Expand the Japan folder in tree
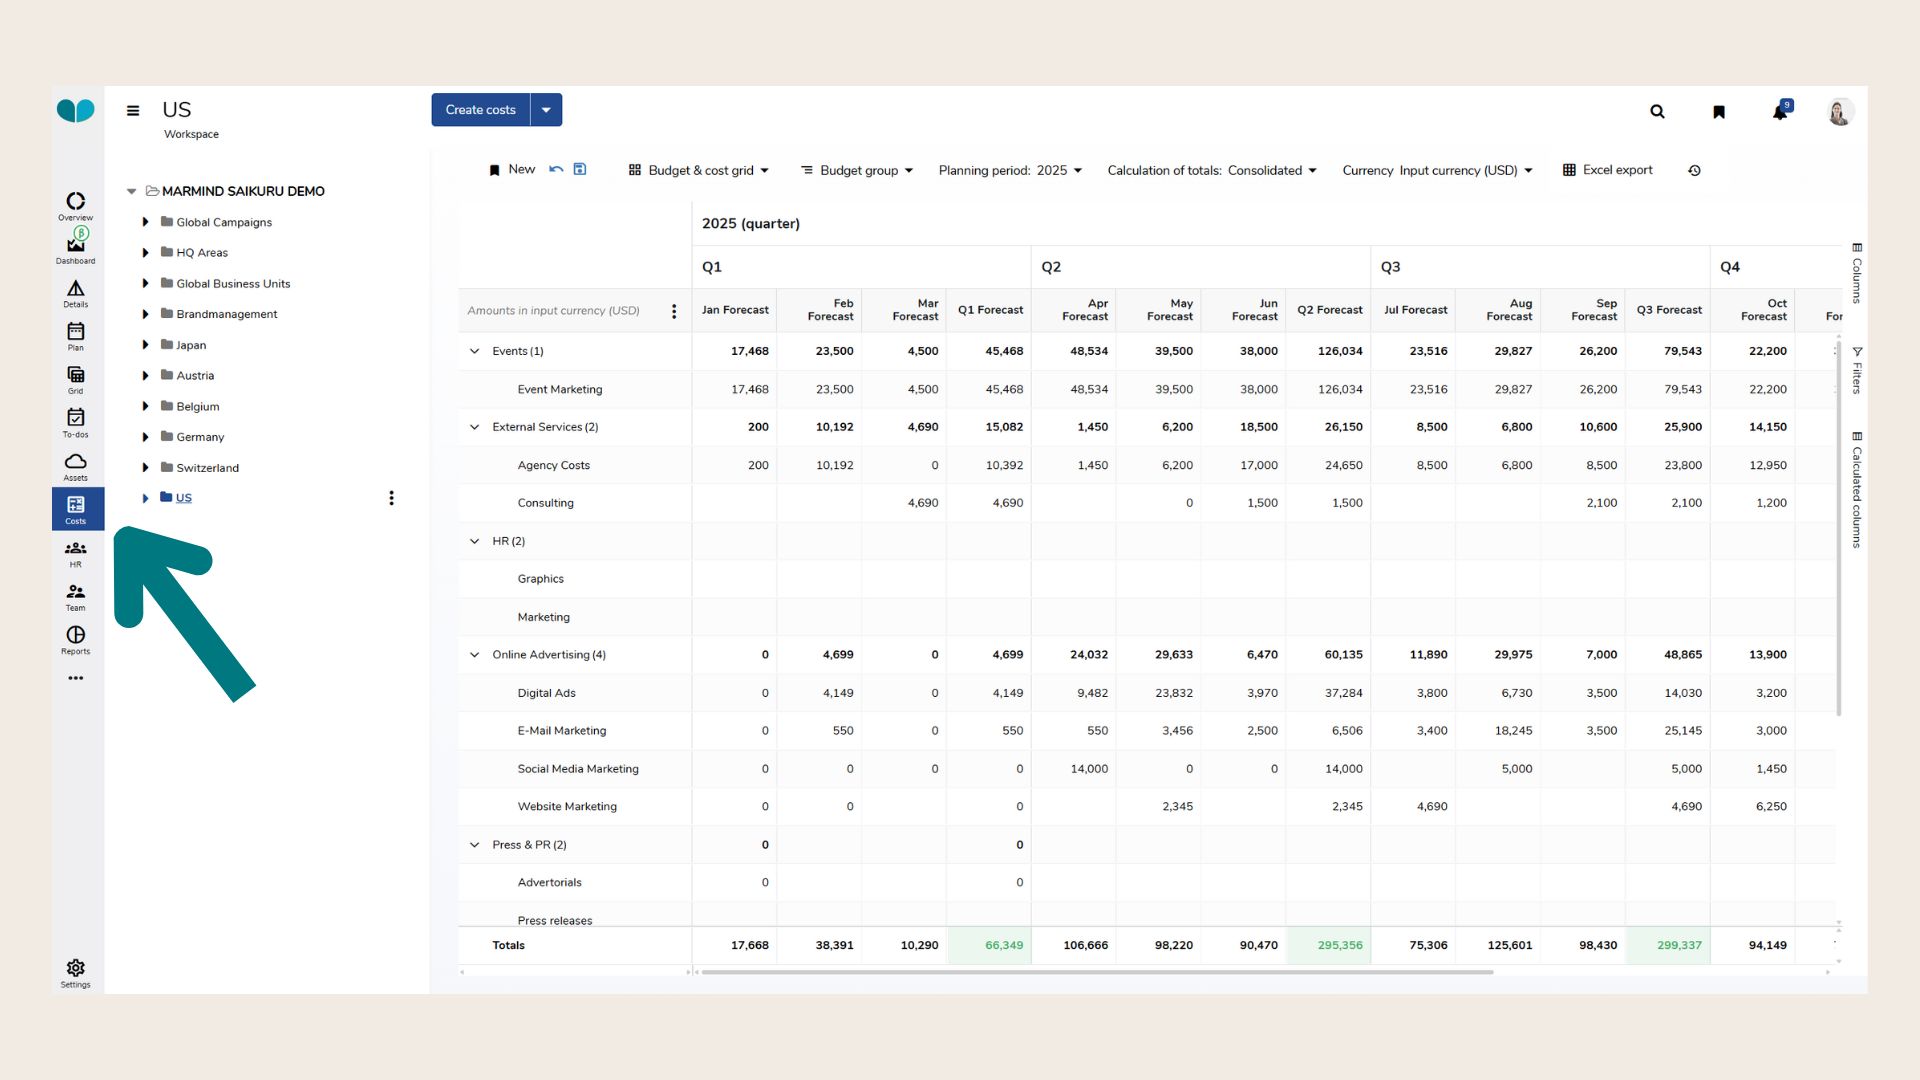Image resolution: width=1920 pixels, height=1080 pixels. coord(145,345)
